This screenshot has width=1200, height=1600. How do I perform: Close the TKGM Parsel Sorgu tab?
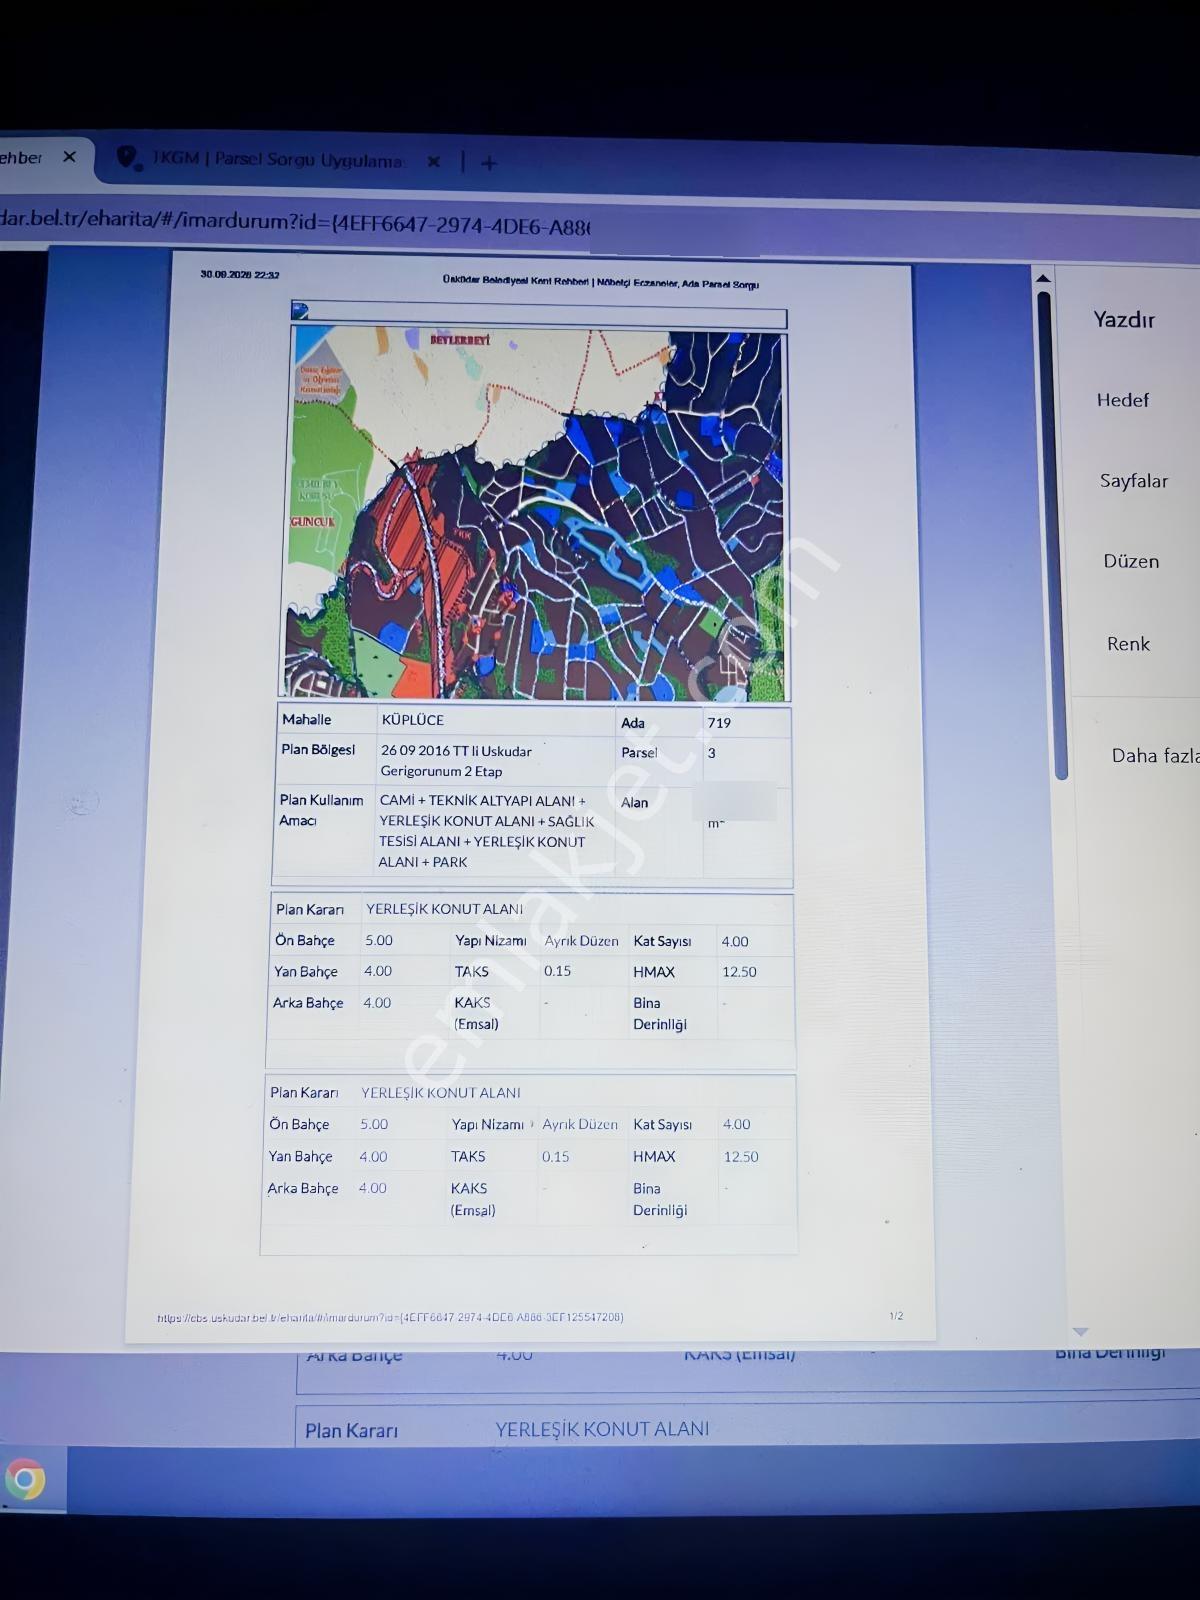tap(433, 161)
